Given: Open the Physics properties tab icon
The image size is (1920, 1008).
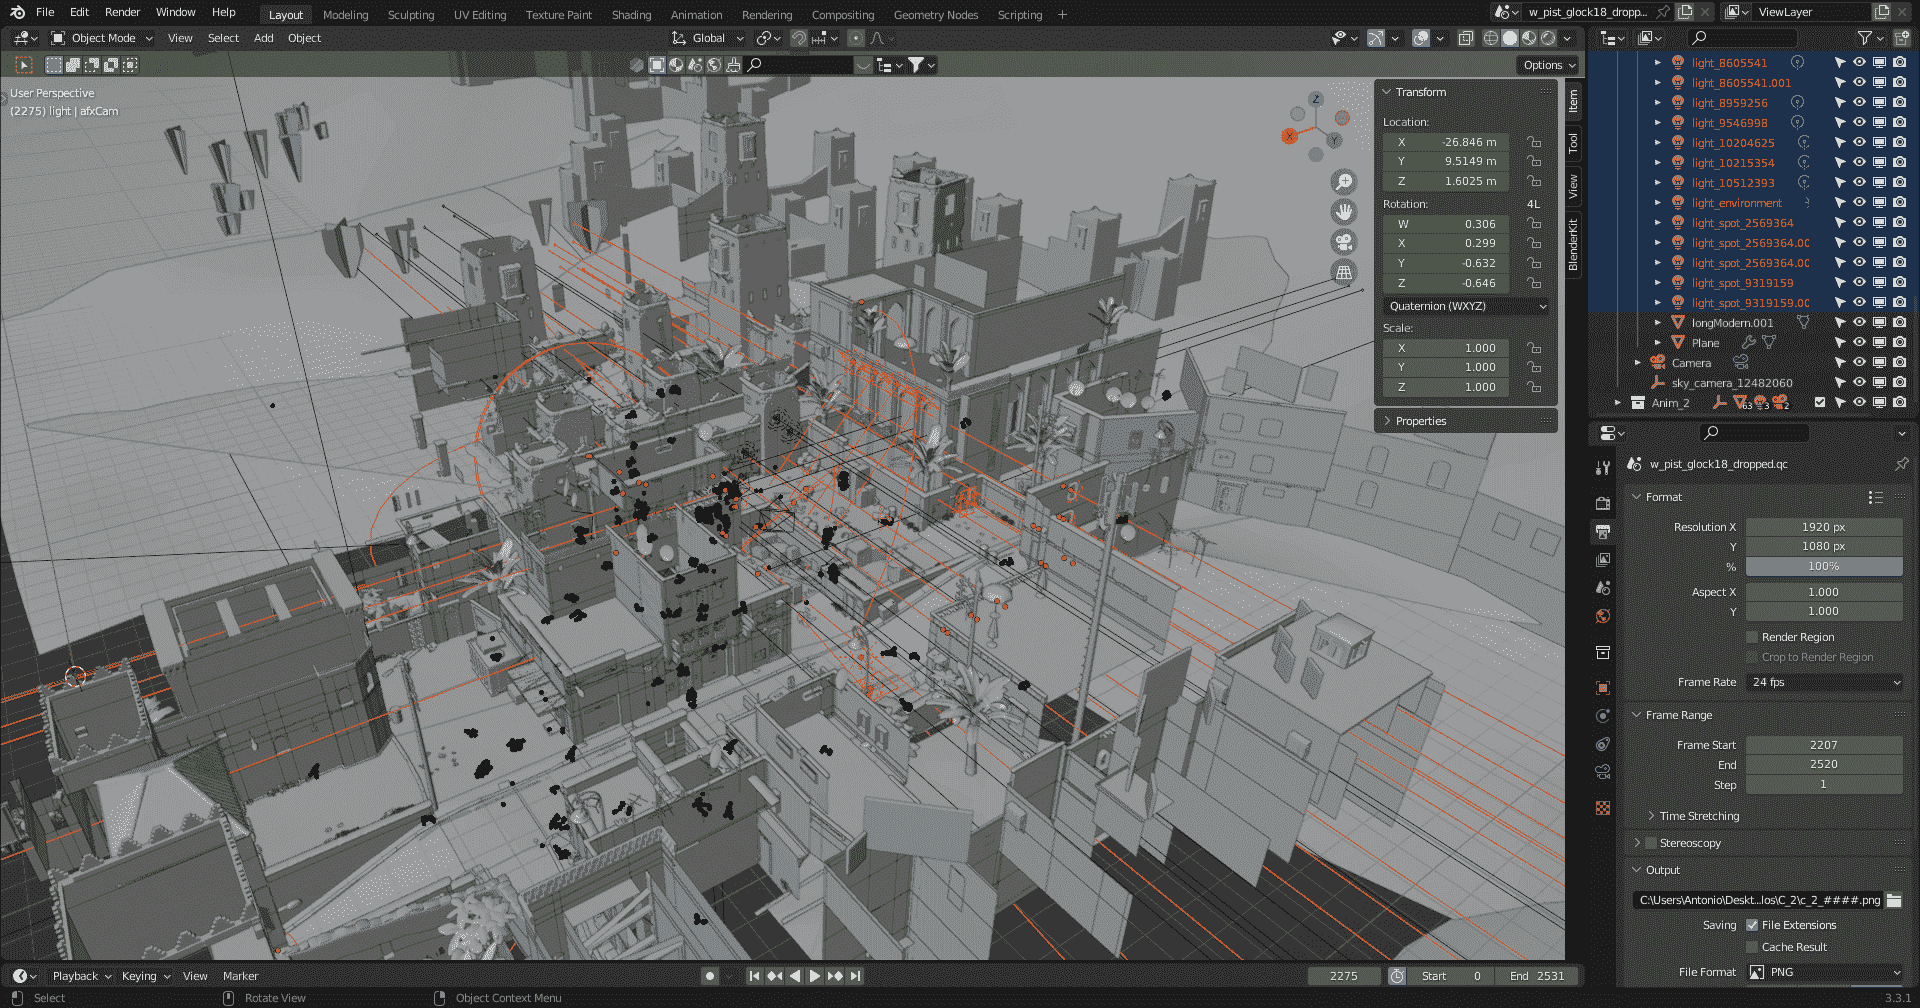Looking at the screenshot, I should click(1603, 716).
